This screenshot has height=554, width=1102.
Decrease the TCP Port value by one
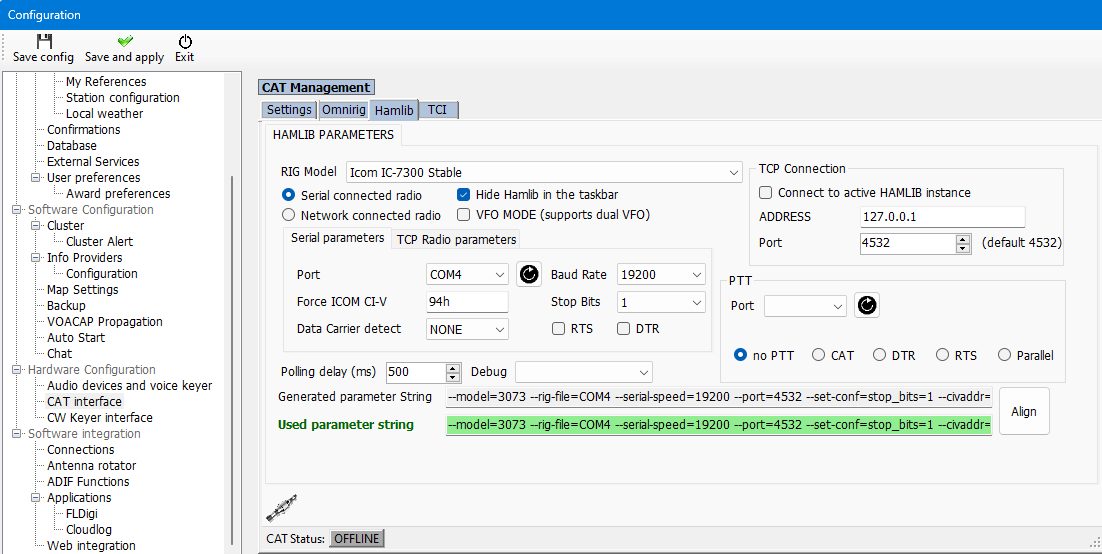tap(963, 247)
